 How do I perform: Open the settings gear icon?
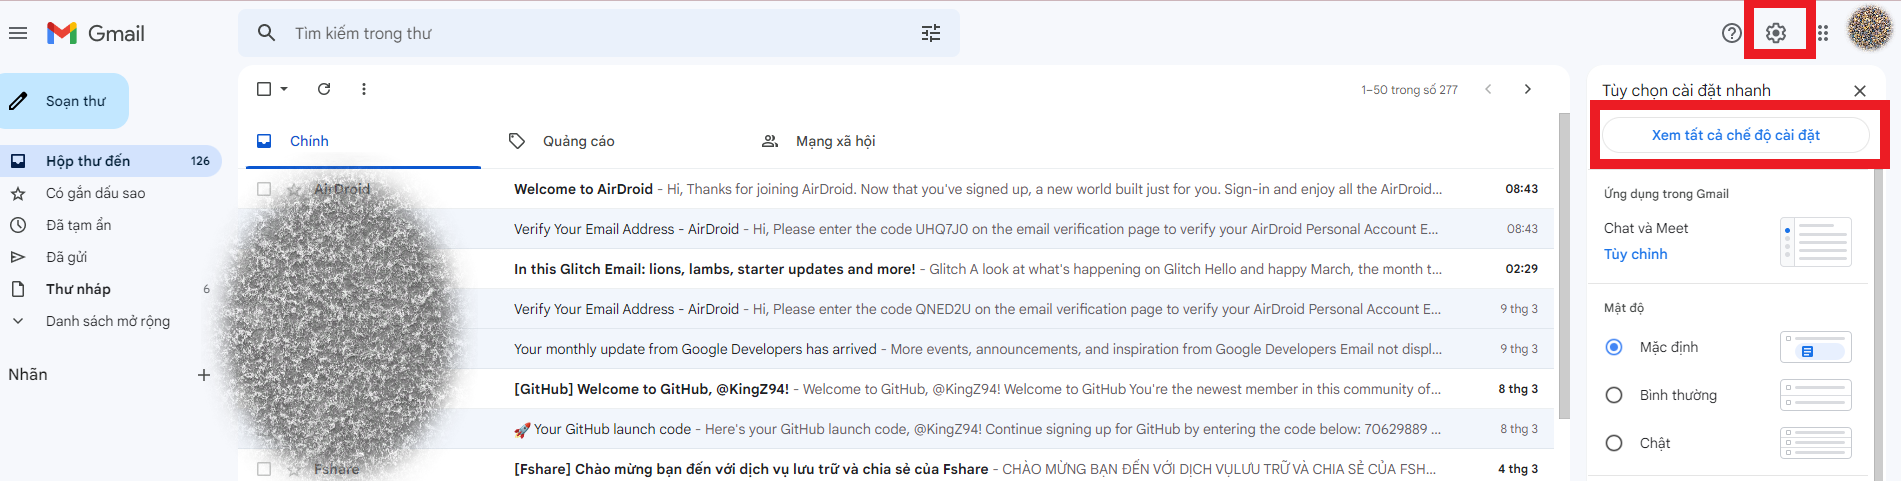[x=1775, y=33]
